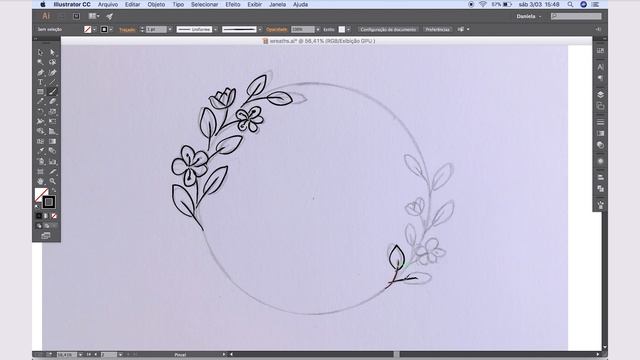Open the Uniforme width profile dropdown

[216, 29]
